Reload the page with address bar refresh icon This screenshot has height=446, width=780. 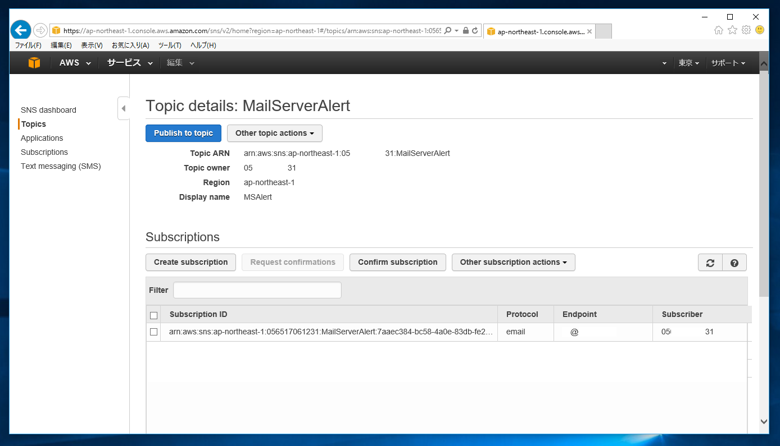475,30
